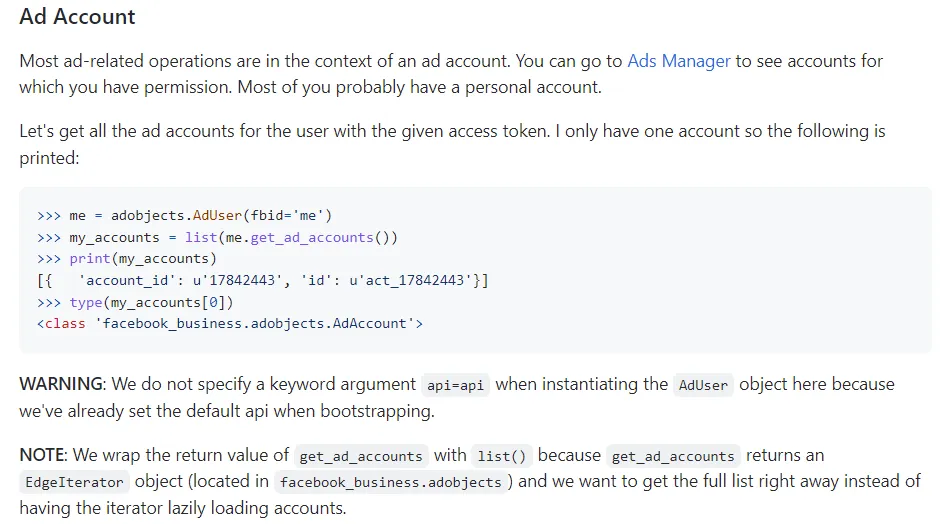Click the list() inline code snippet
This screenshot has width=950, height=524.
click(x=499, y=456)
